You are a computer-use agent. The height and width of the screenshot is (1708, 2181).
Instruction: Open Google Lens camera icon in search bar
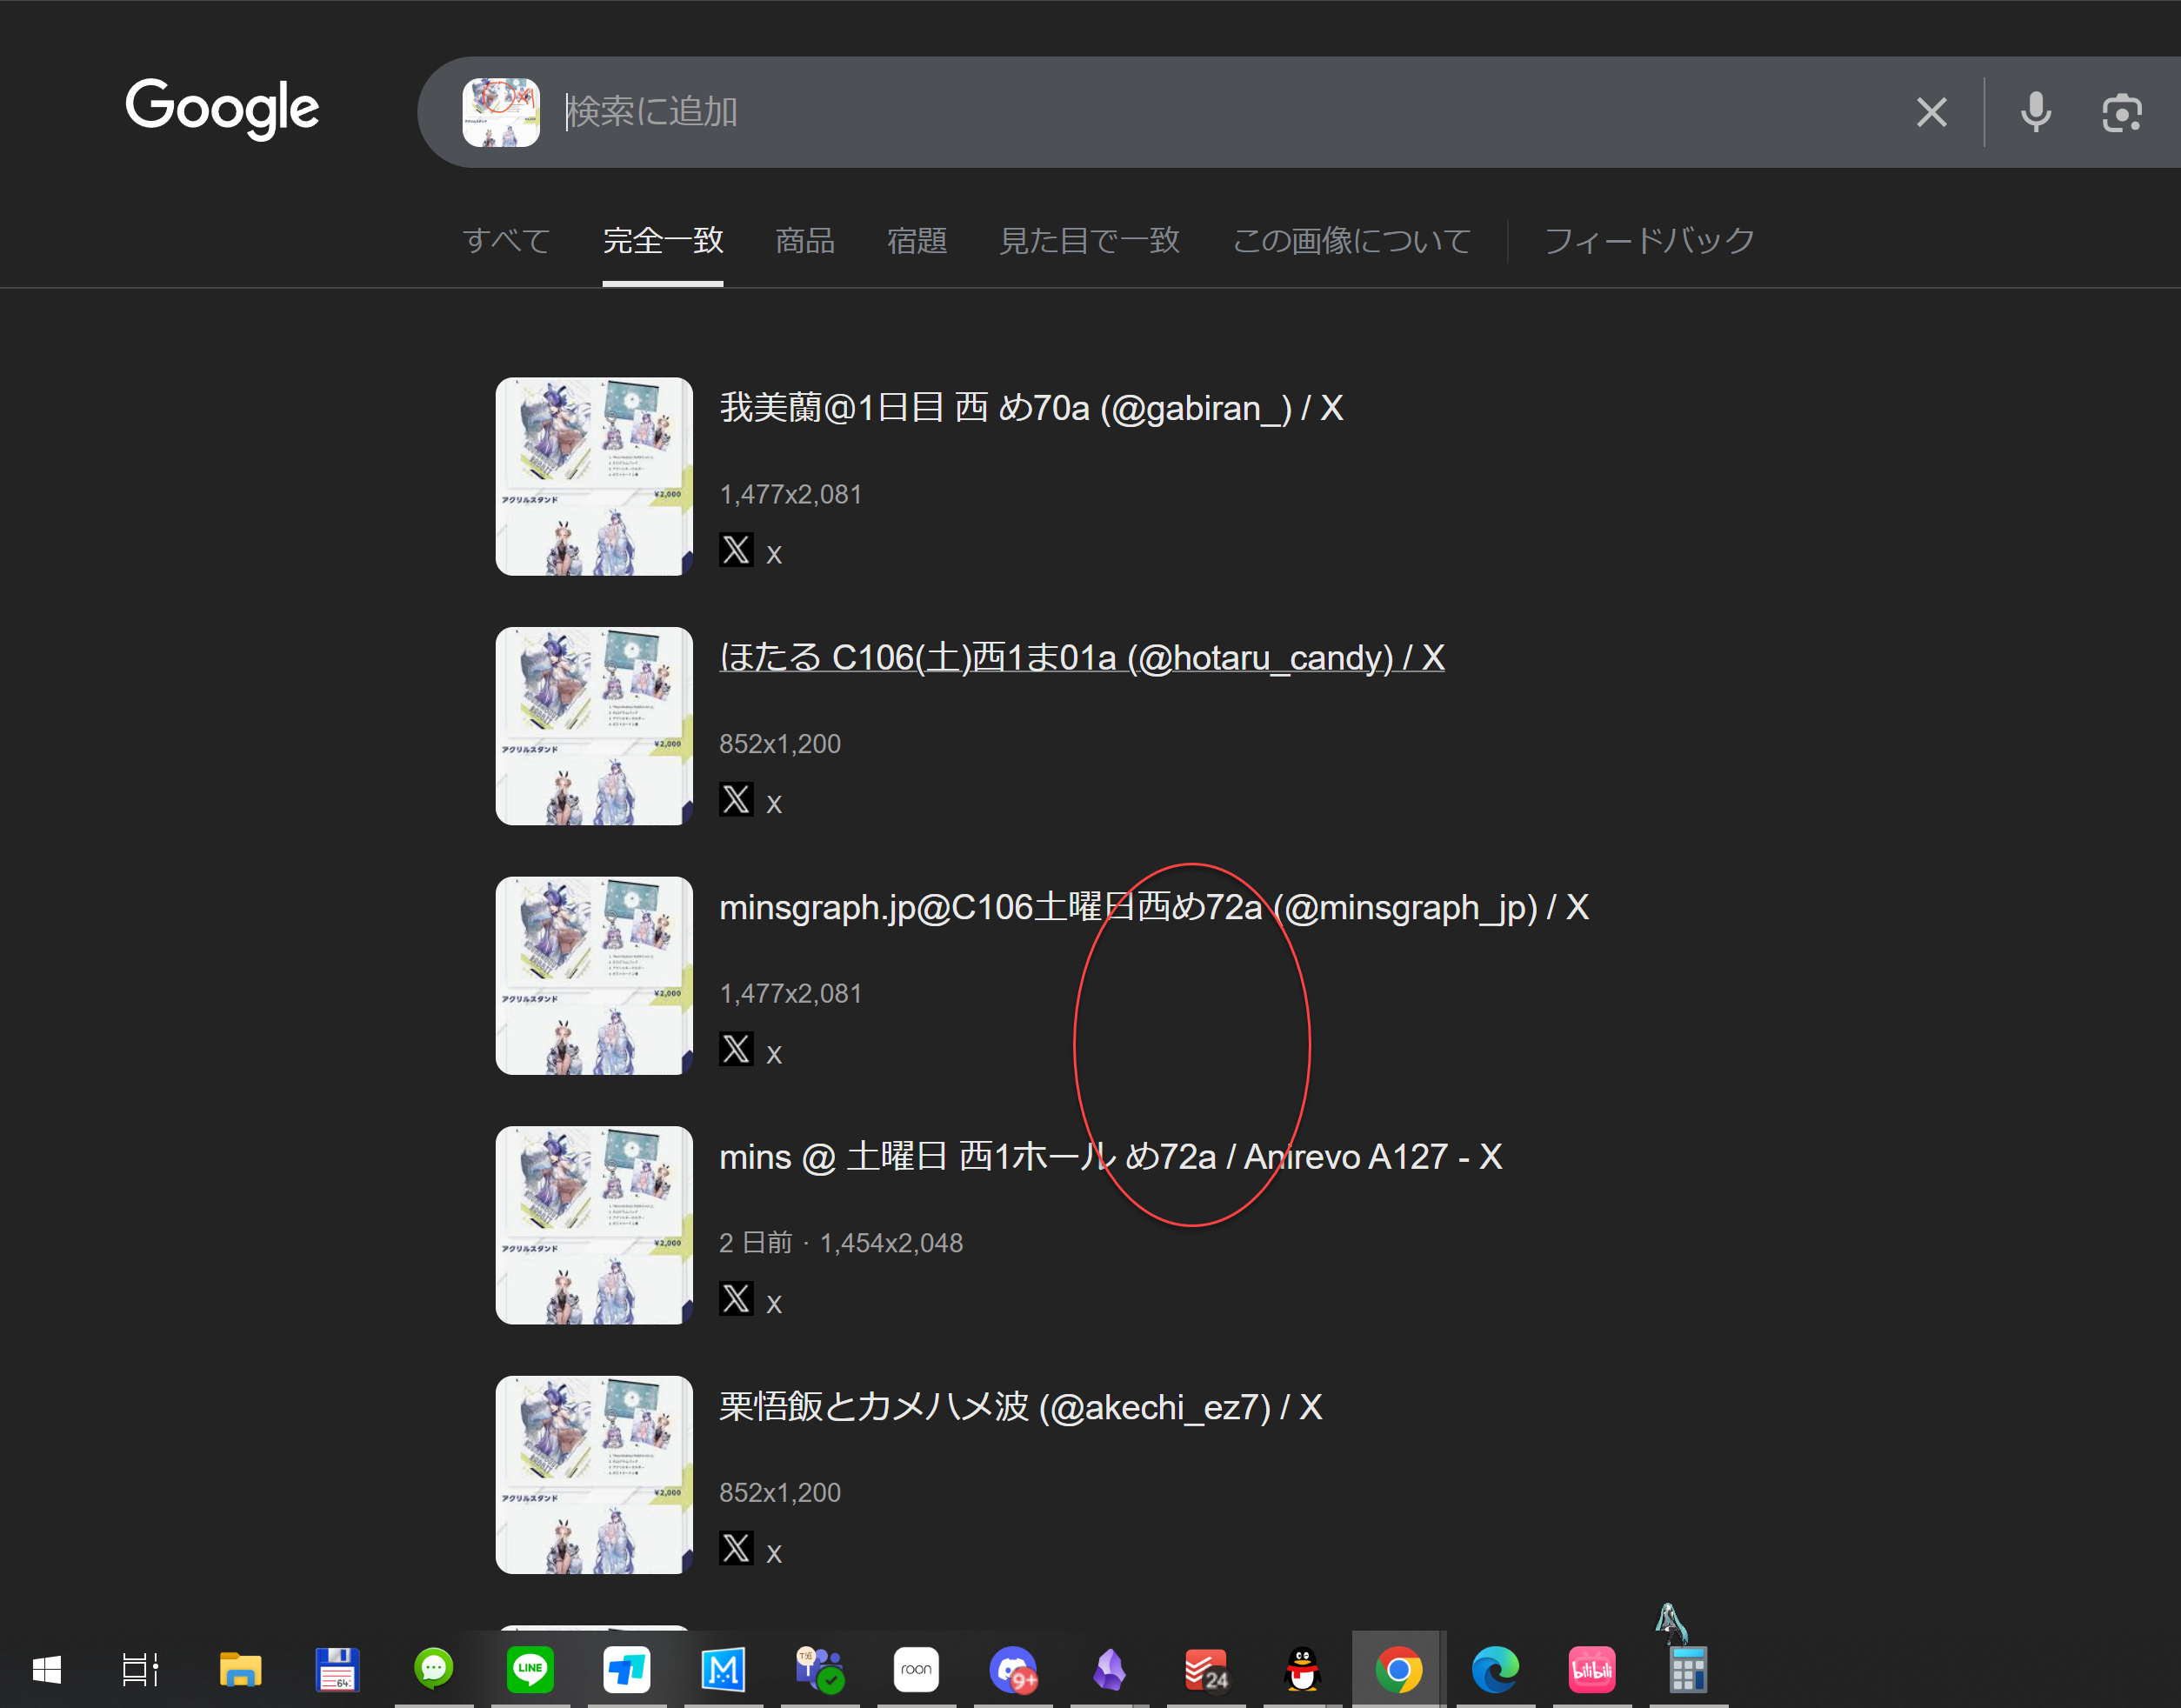(2121, 112)
